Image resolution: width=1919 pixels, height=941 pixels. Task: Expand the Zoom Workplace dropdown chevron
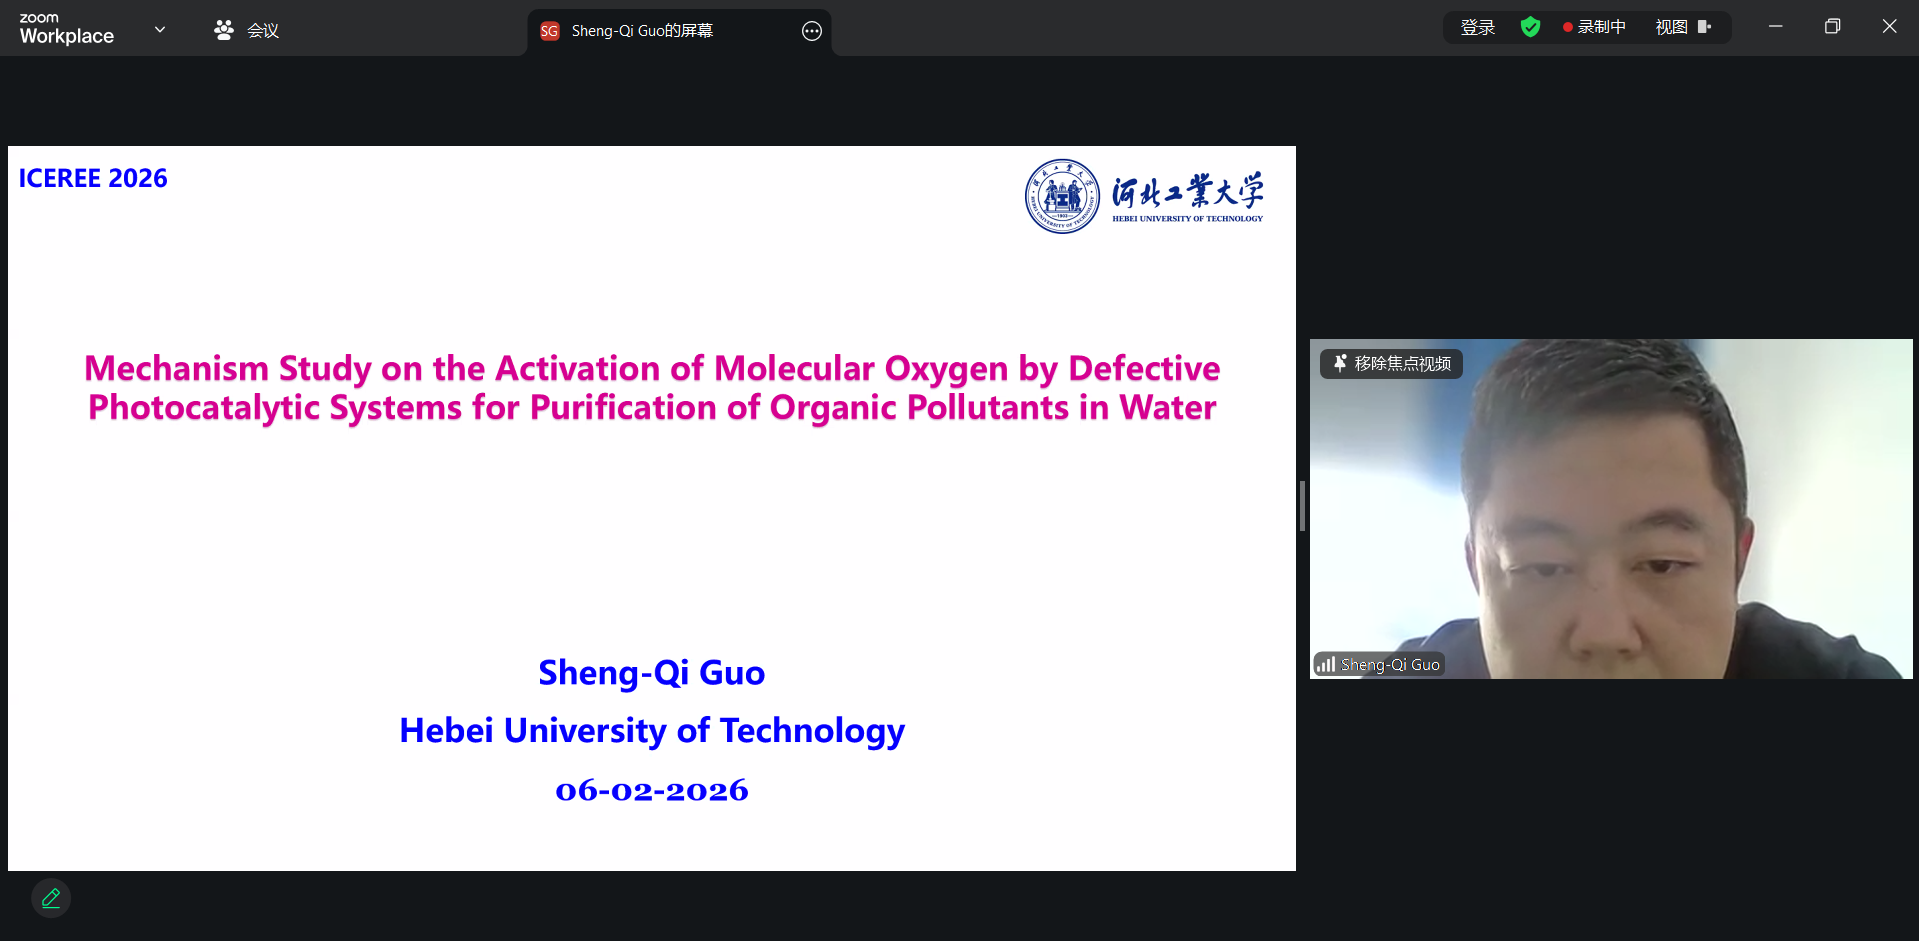160,30
